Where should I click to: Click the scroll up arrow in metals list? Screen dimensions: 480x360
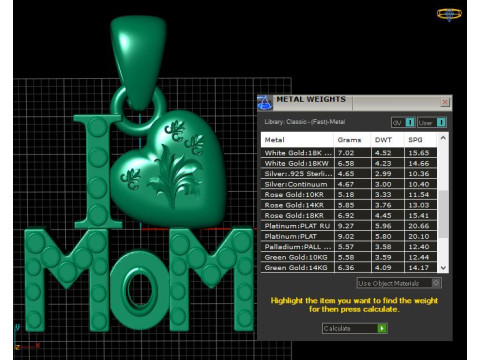coord(443,137)
